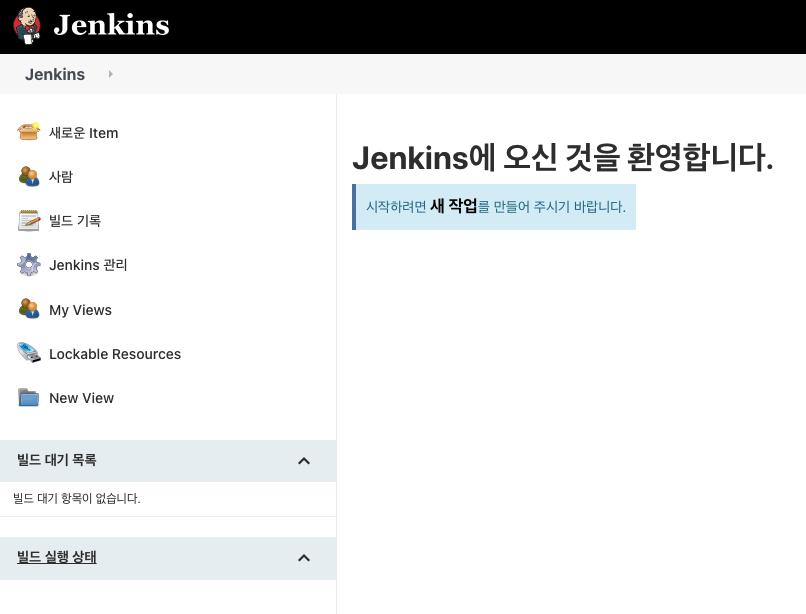Click the Jenkins에 오신 것을 환영합니다. heading
This screenshot has width=806, height=614.
(563, 157)
